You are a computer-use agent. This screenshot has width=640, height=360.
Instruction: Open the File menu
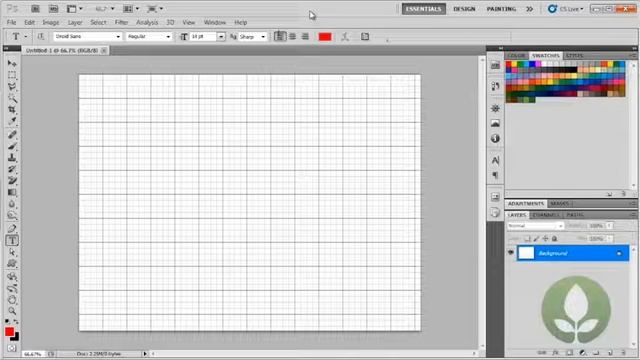[11, 22]
